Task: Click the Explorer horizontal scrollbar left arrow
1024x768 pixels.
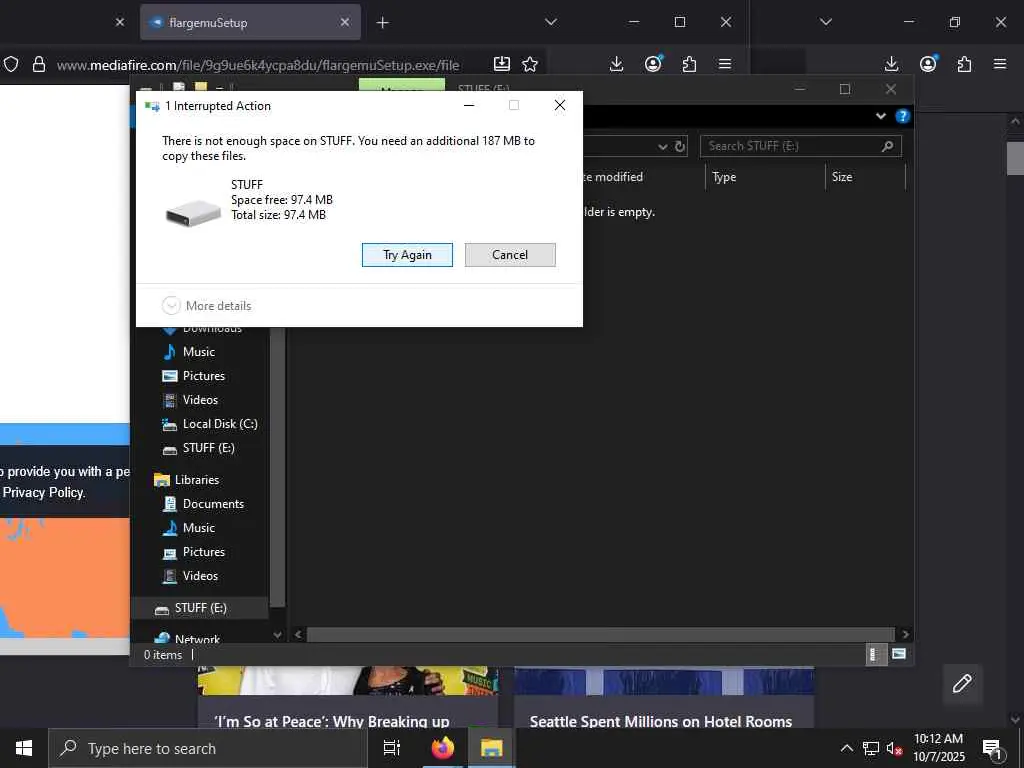Action: click(298, 634)
